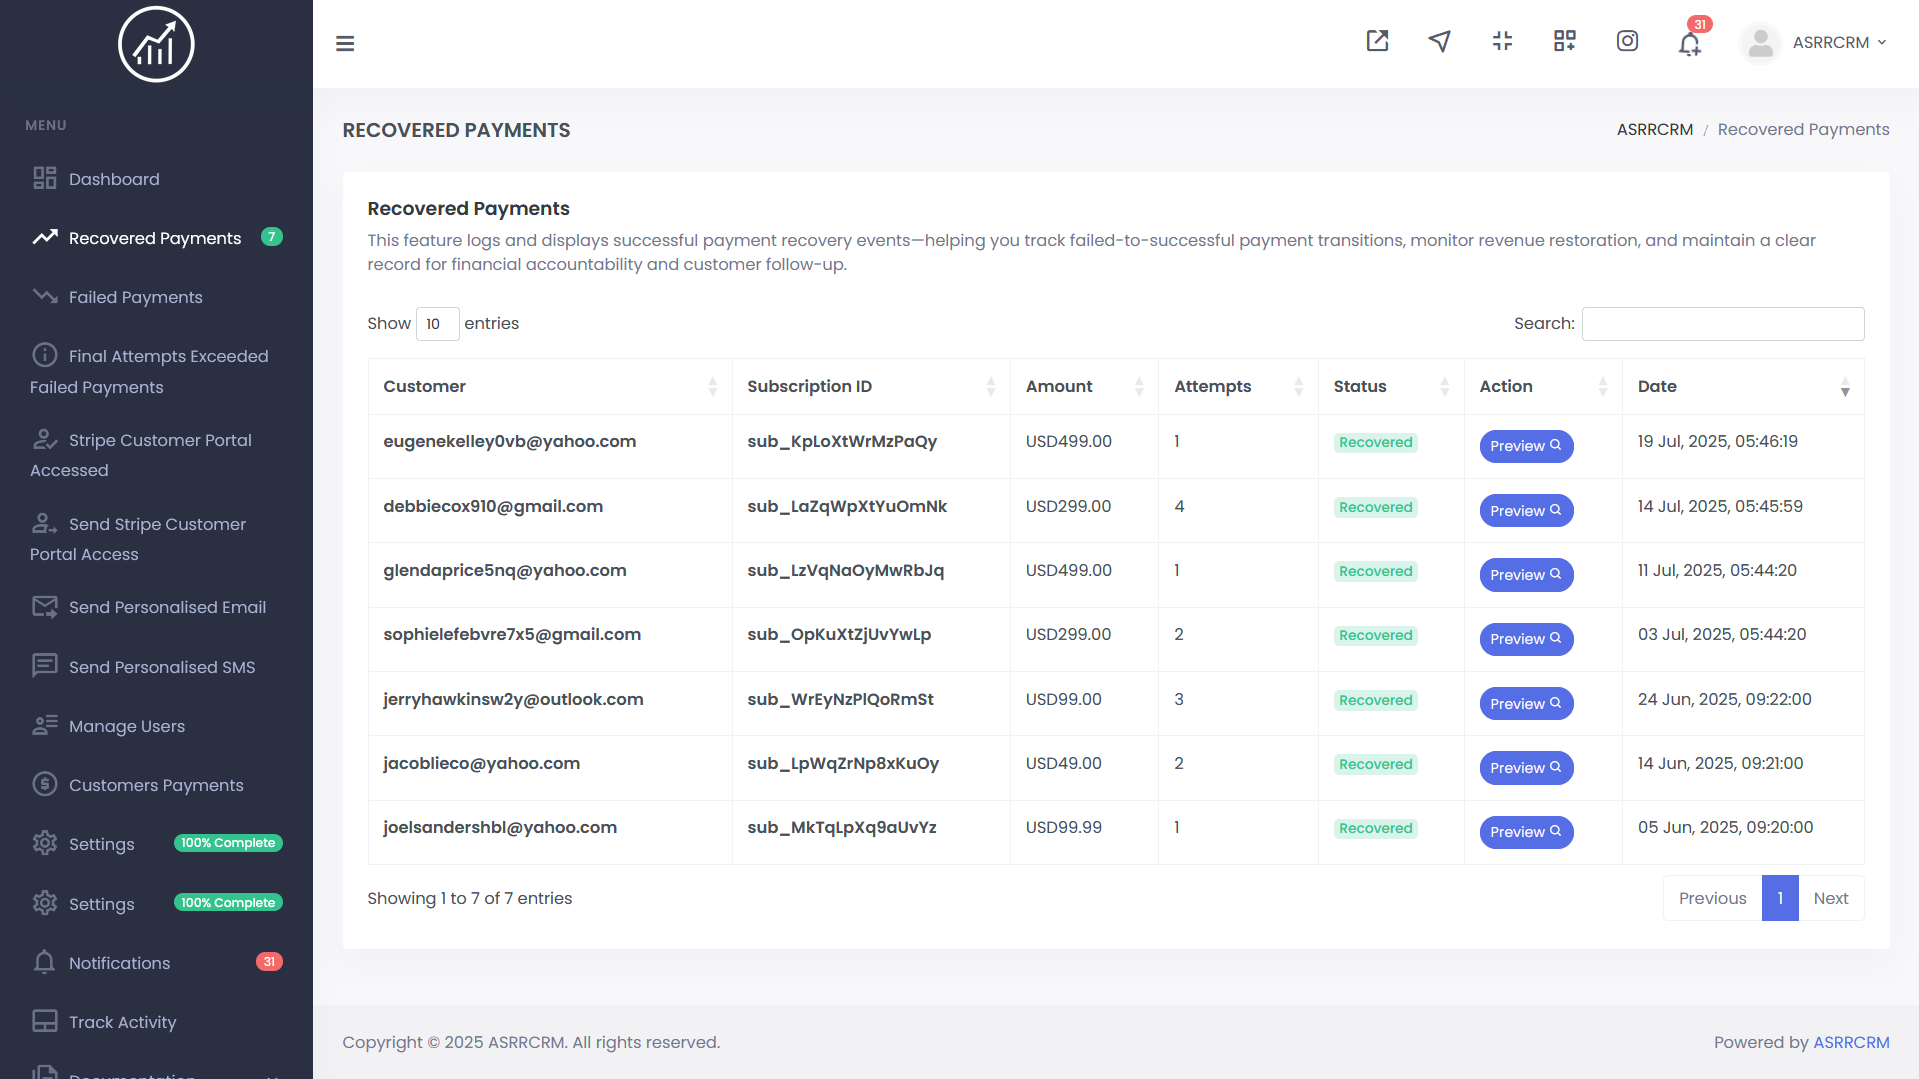Sort table by Customer column
1919x1079 pixels.
tap(549, 386)
